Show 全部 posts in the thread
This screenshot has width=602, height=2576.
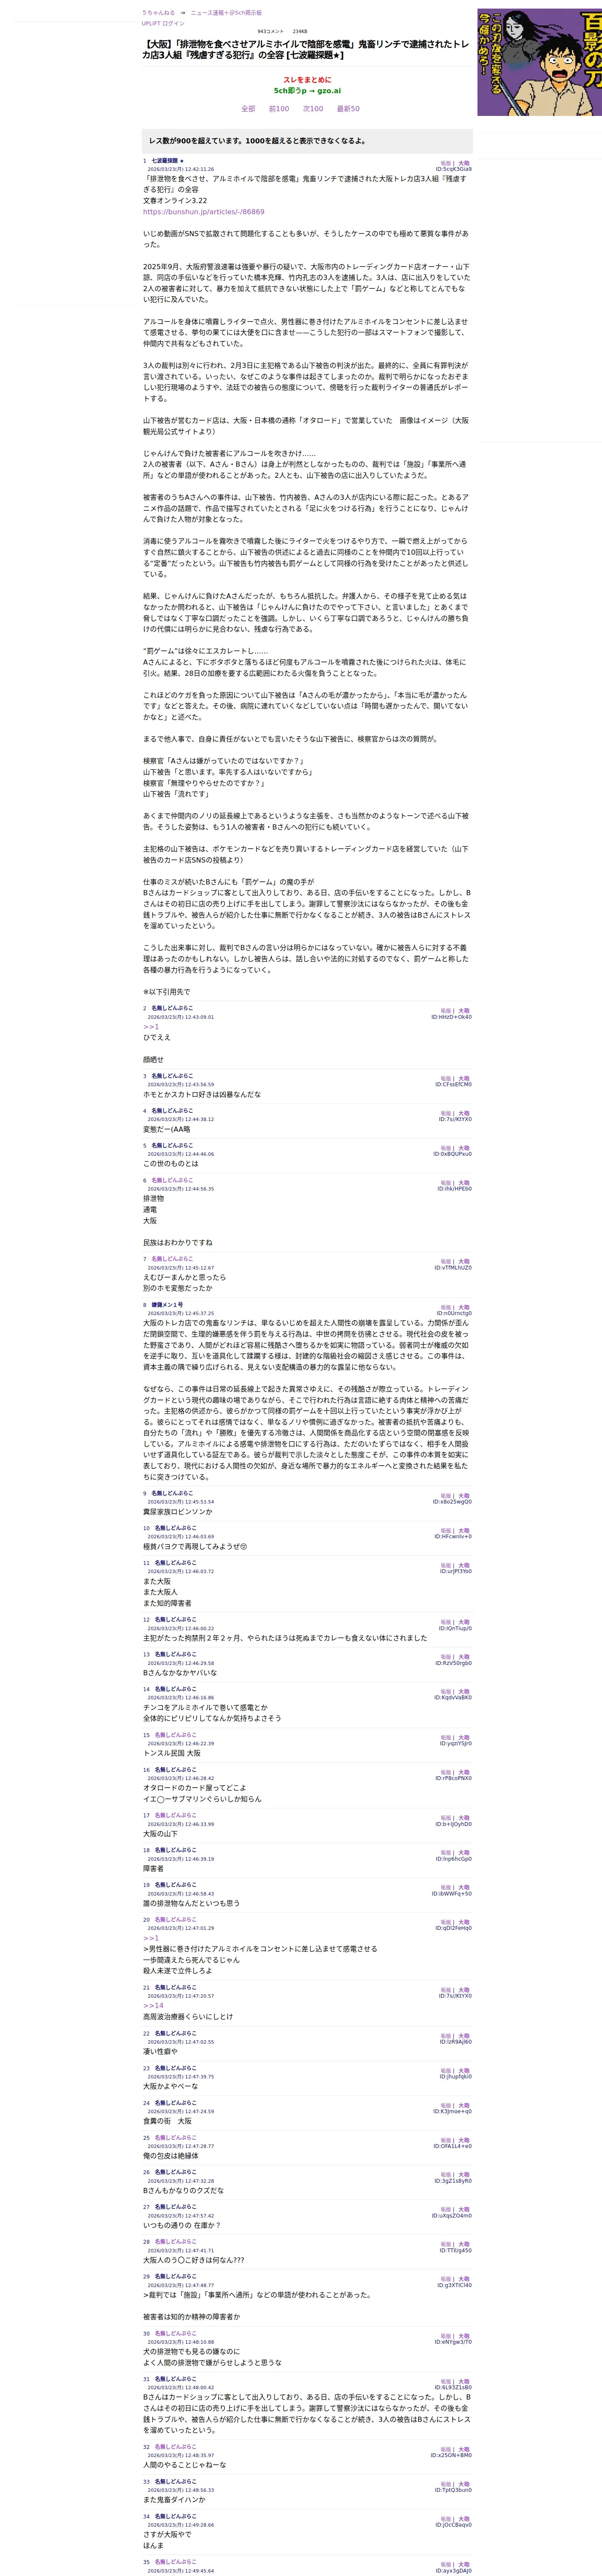[x=248, y=109]
